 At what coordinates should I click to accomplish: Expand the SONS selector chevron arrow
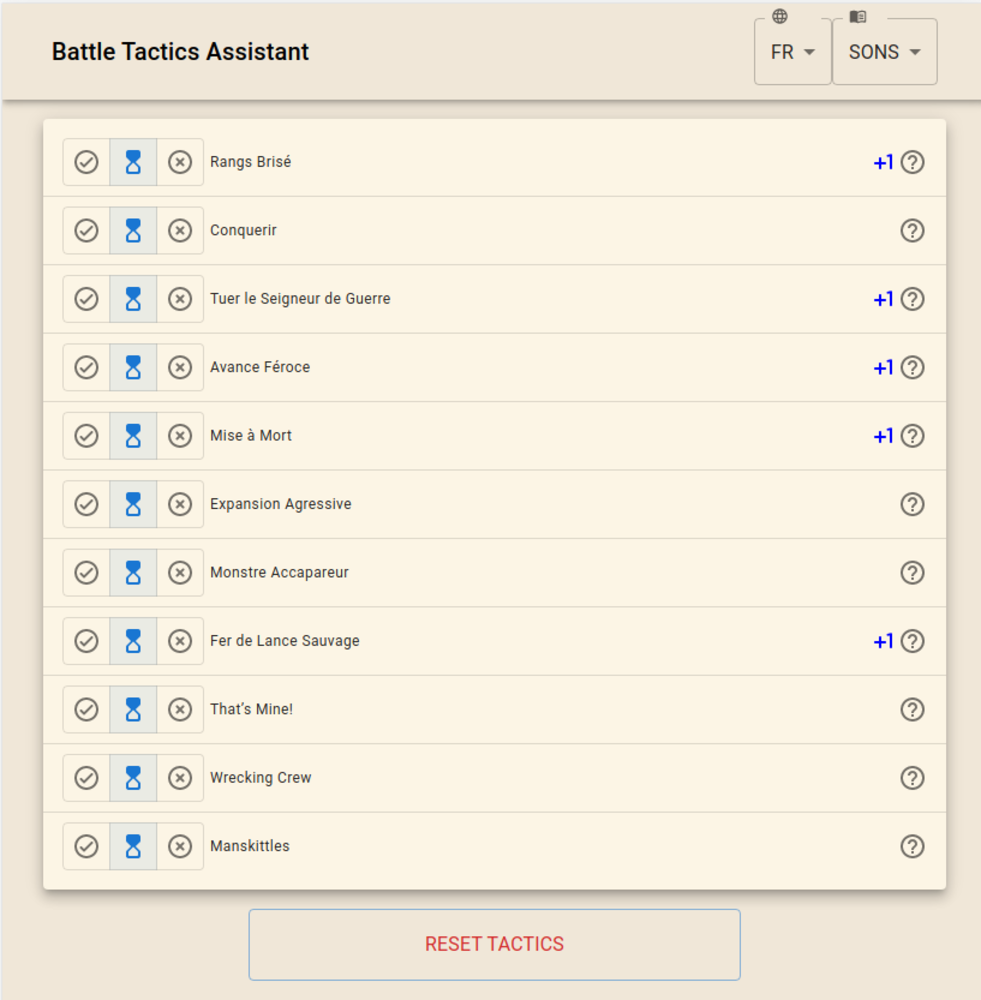[x=915, y=53]
